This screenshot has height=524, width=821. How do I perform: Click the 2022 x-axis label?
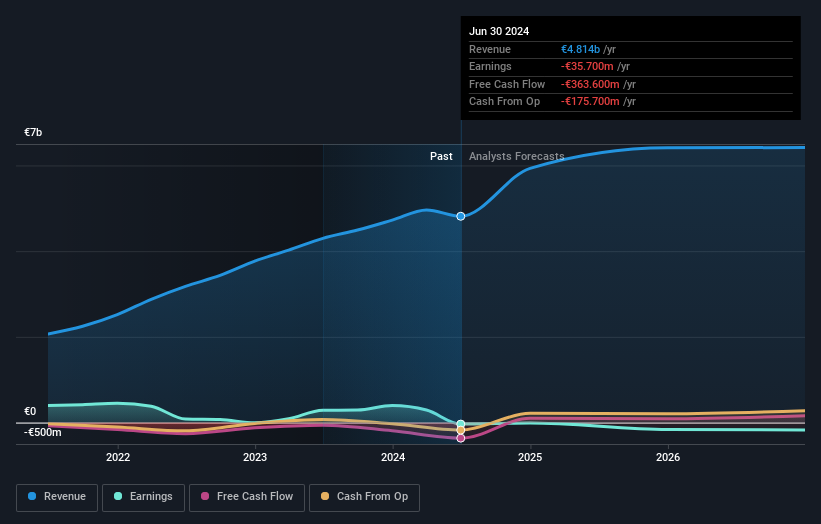click(x=118, y=457)
